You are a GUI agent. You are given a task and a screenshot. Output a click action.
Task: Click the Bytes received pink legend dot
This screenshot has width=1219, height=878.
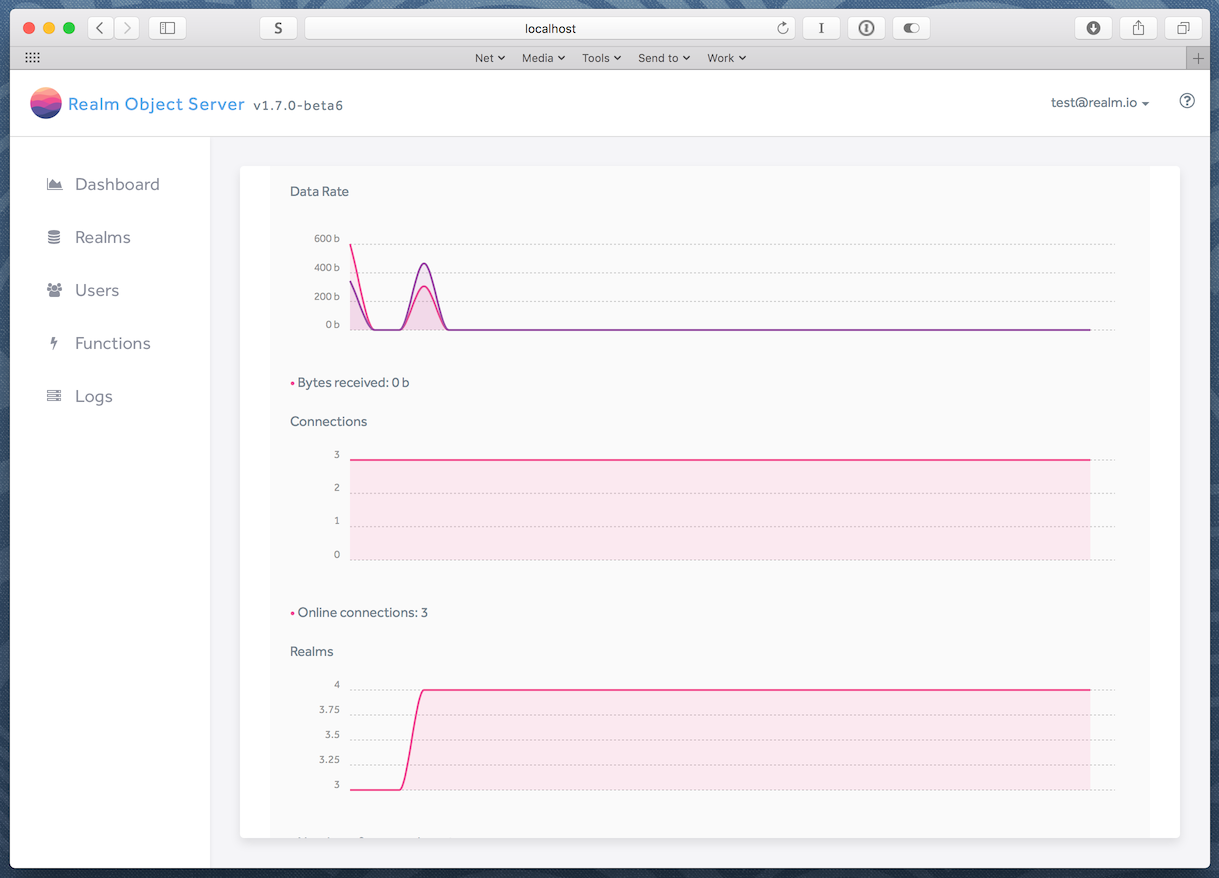click(x=292, y=384)
